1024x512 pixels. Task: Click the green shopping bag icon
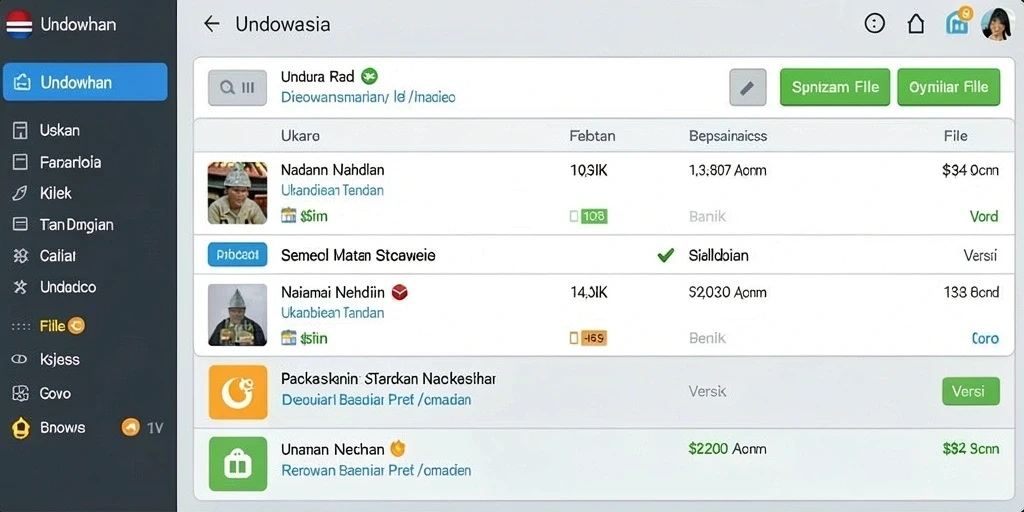coord(238,464)
